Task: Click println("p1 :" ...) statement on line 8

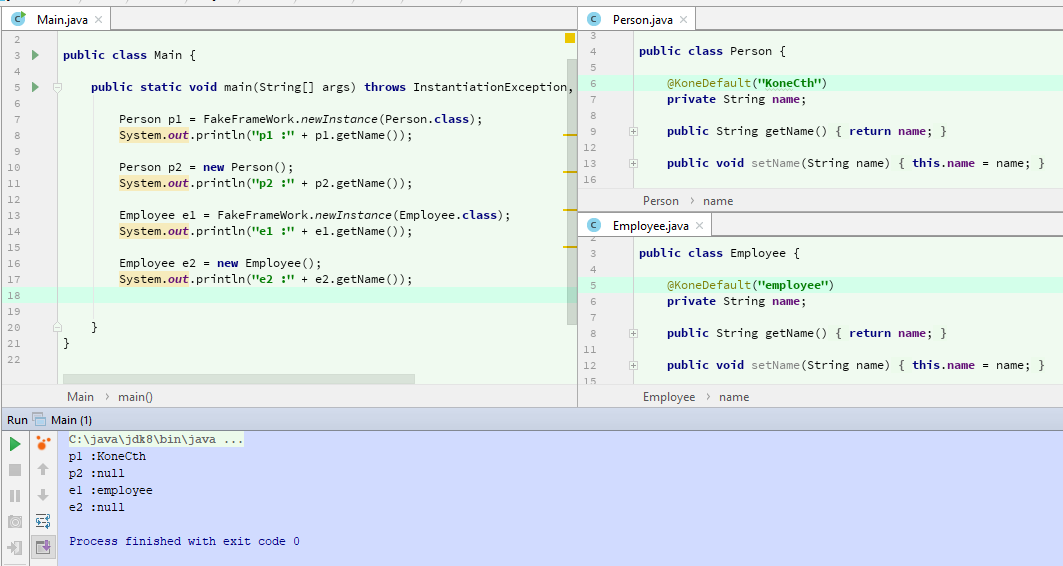Action: [265, 136]
